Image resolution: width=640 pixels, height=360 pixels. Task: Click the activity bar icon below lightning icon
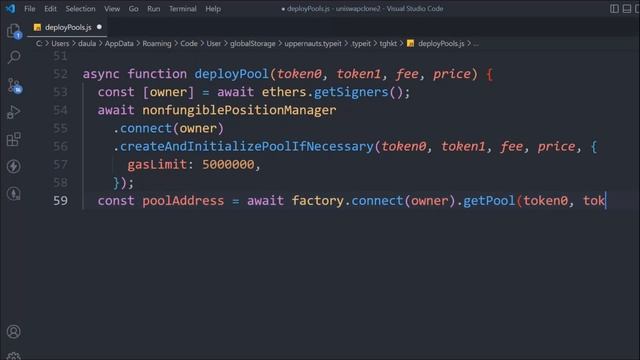(x=13, y=193)
